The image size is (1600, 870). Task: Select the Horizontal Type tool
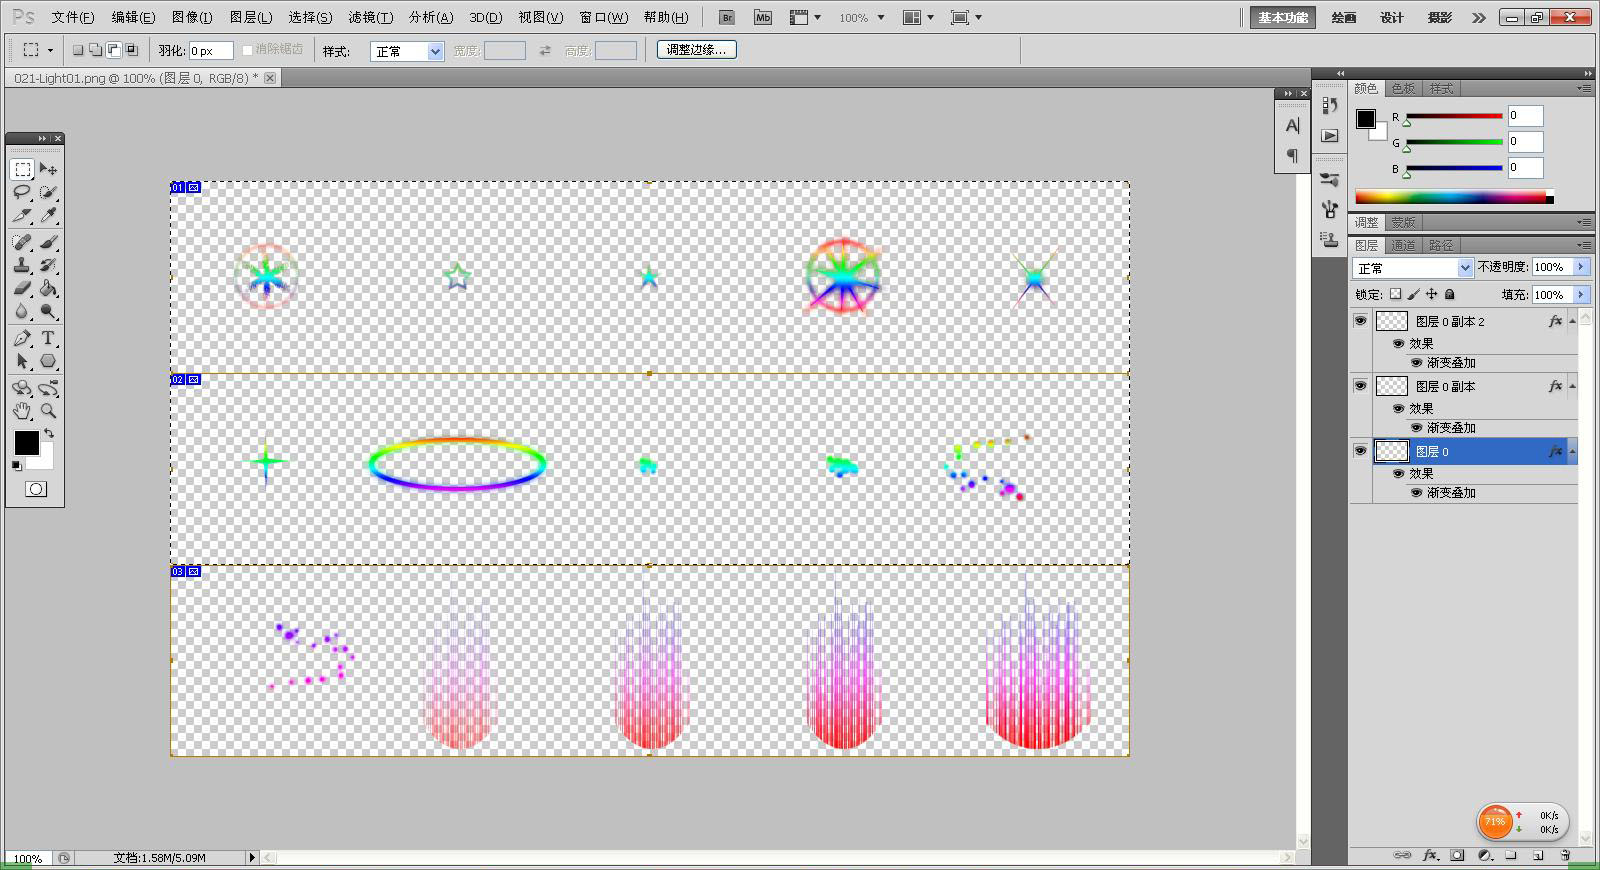[x=48, y=338]
